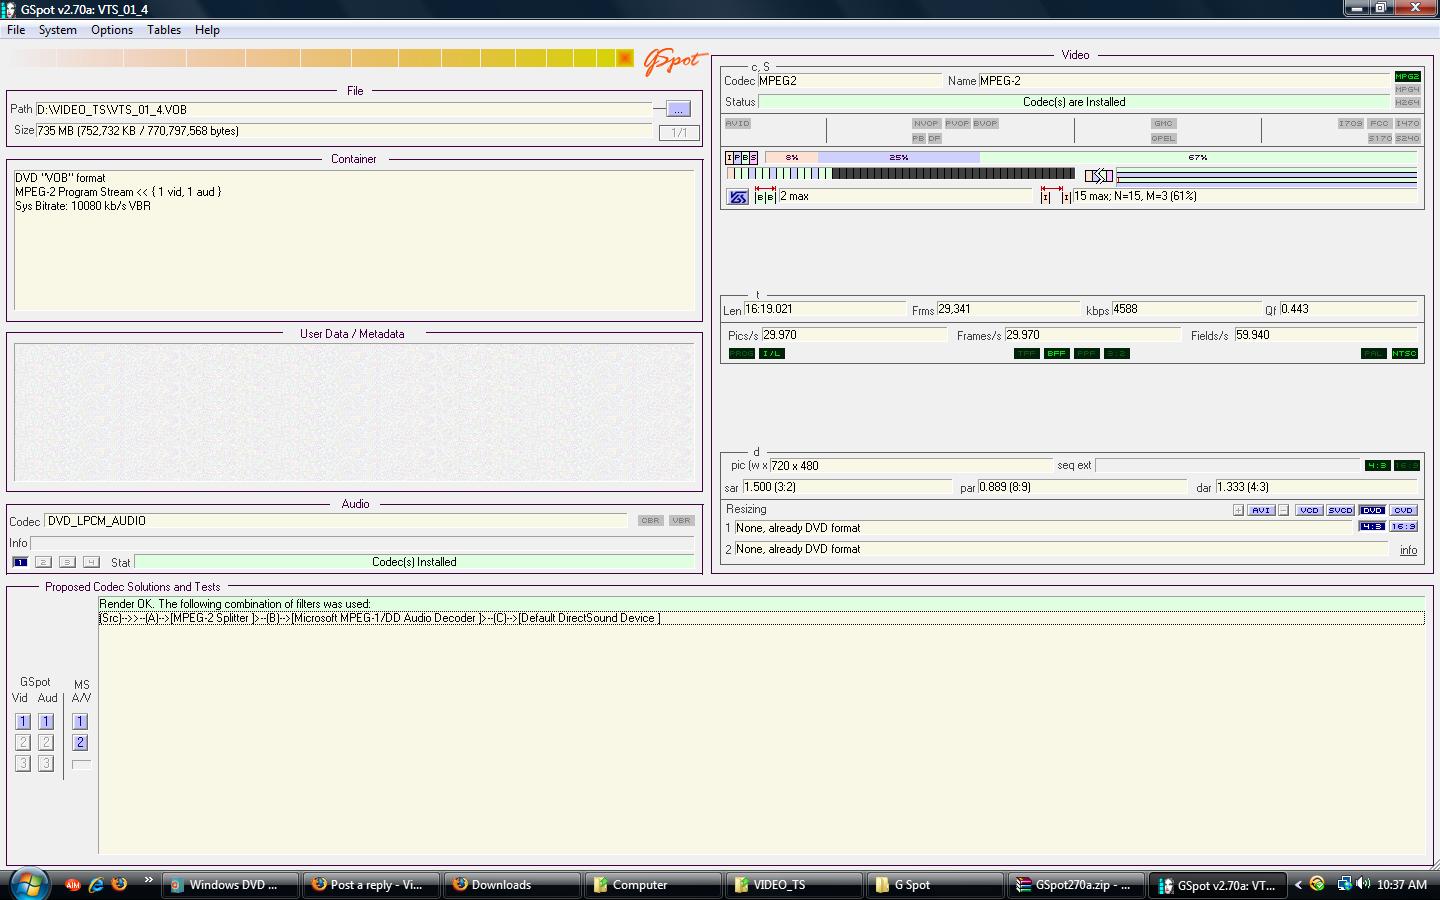This screenshot has width=1440, height=900.
Task: Click the file path input field
Action: [344, 110]
